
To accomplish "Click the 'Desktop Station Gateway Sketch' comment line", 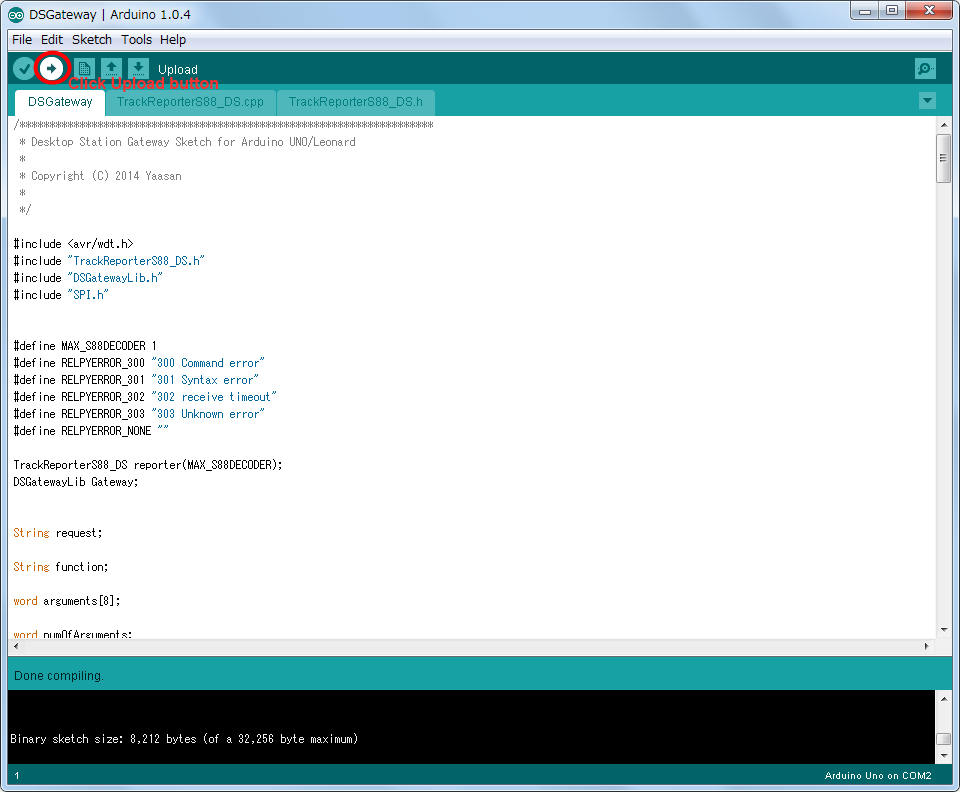I will pyautogui.click(x=187, y=142).
